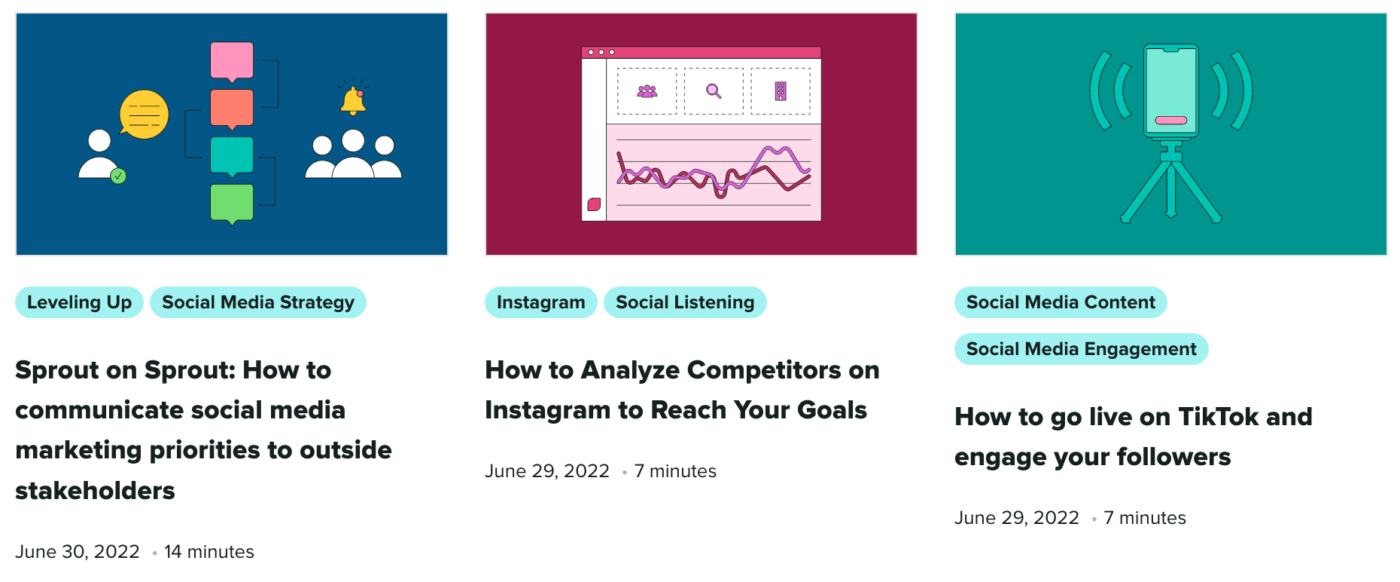Viewport: 1400px width, 582px height.
Task: Select the "Instagram" category tag
Action: point(540,302)
